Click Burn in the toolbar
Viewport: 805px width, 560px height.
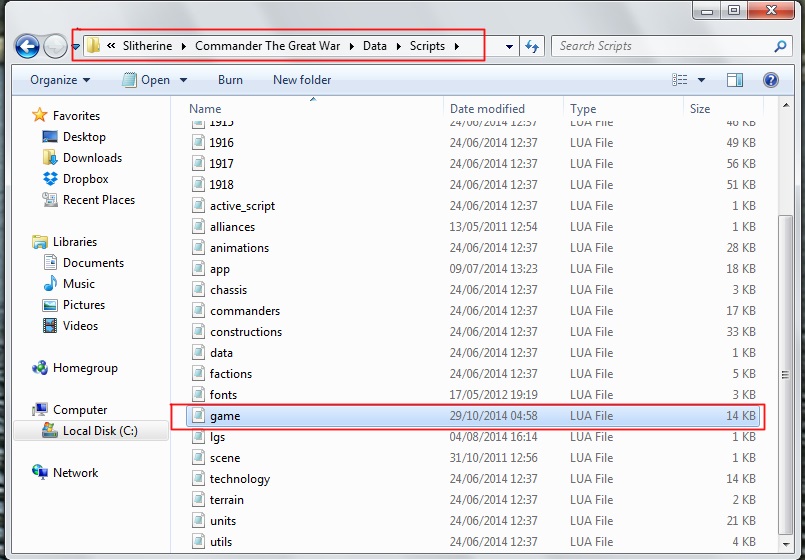pos(230,80)
